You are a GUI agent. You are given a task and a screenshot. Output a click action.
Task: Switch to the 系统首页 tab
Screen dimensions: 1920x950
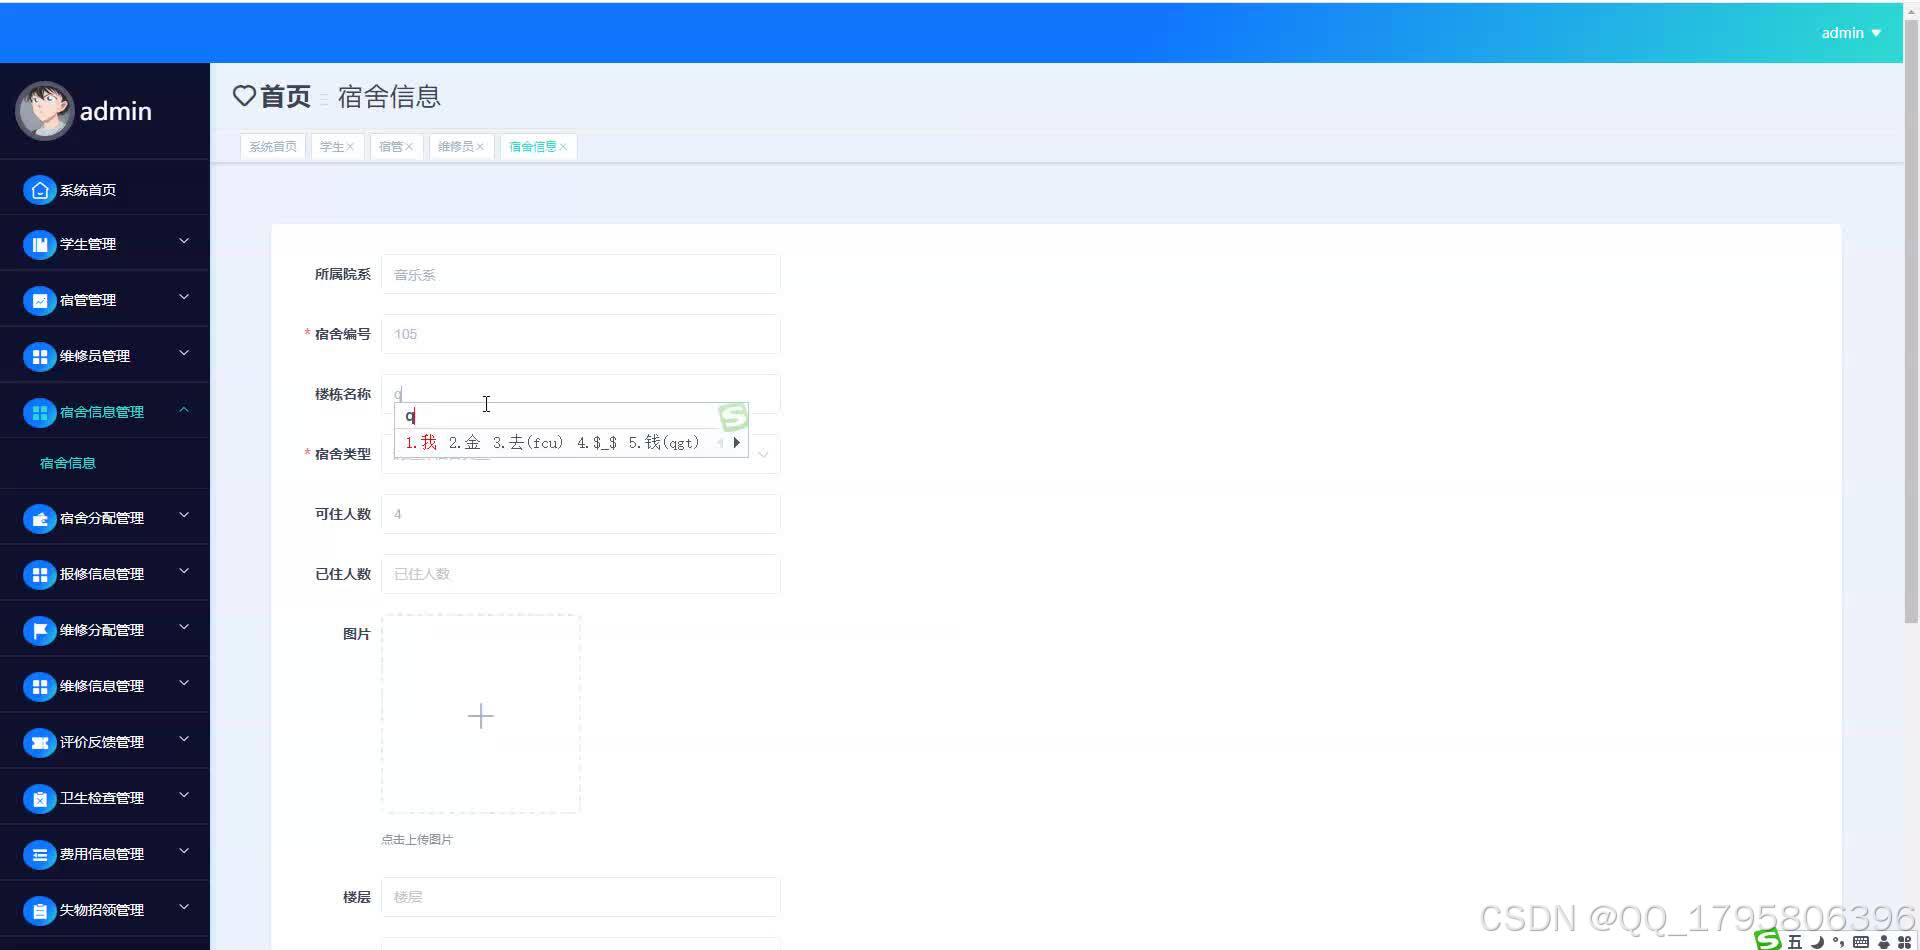point(273,147)
